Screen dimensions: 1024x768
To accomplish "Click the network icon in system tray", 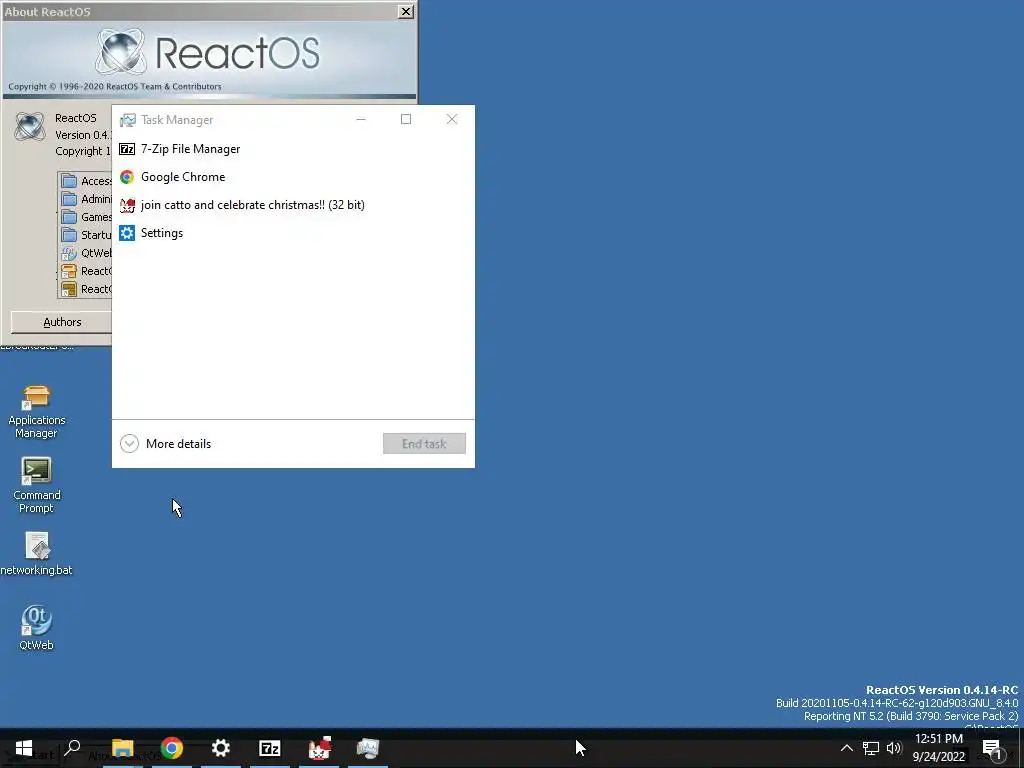I will click(871, 748).
